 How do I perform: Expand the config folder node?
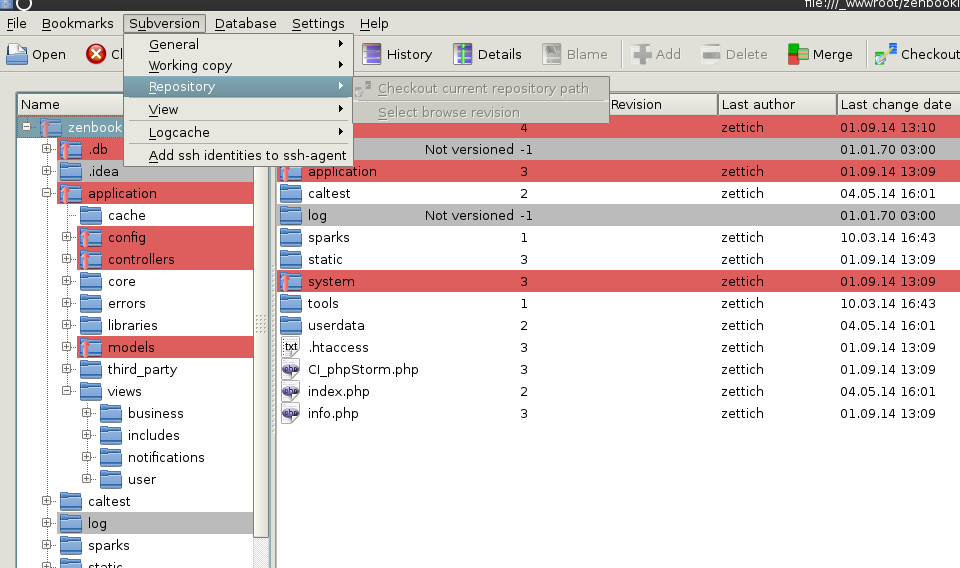coord(67,237)
